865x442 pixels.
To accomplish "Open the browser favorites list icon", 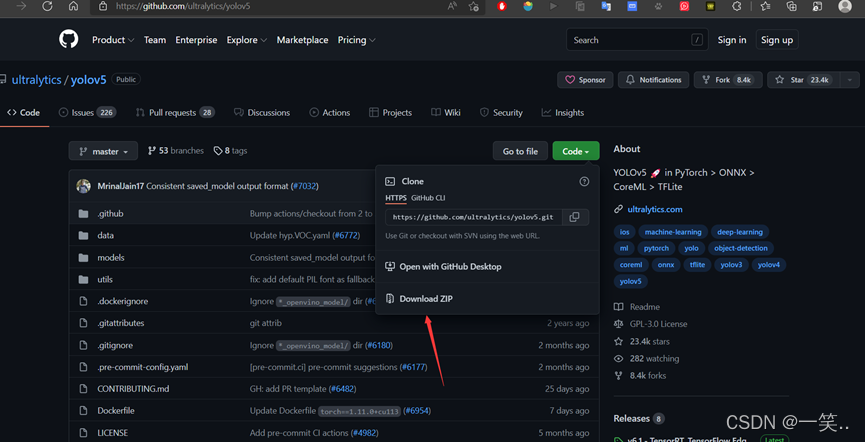I will pos(765,6).
